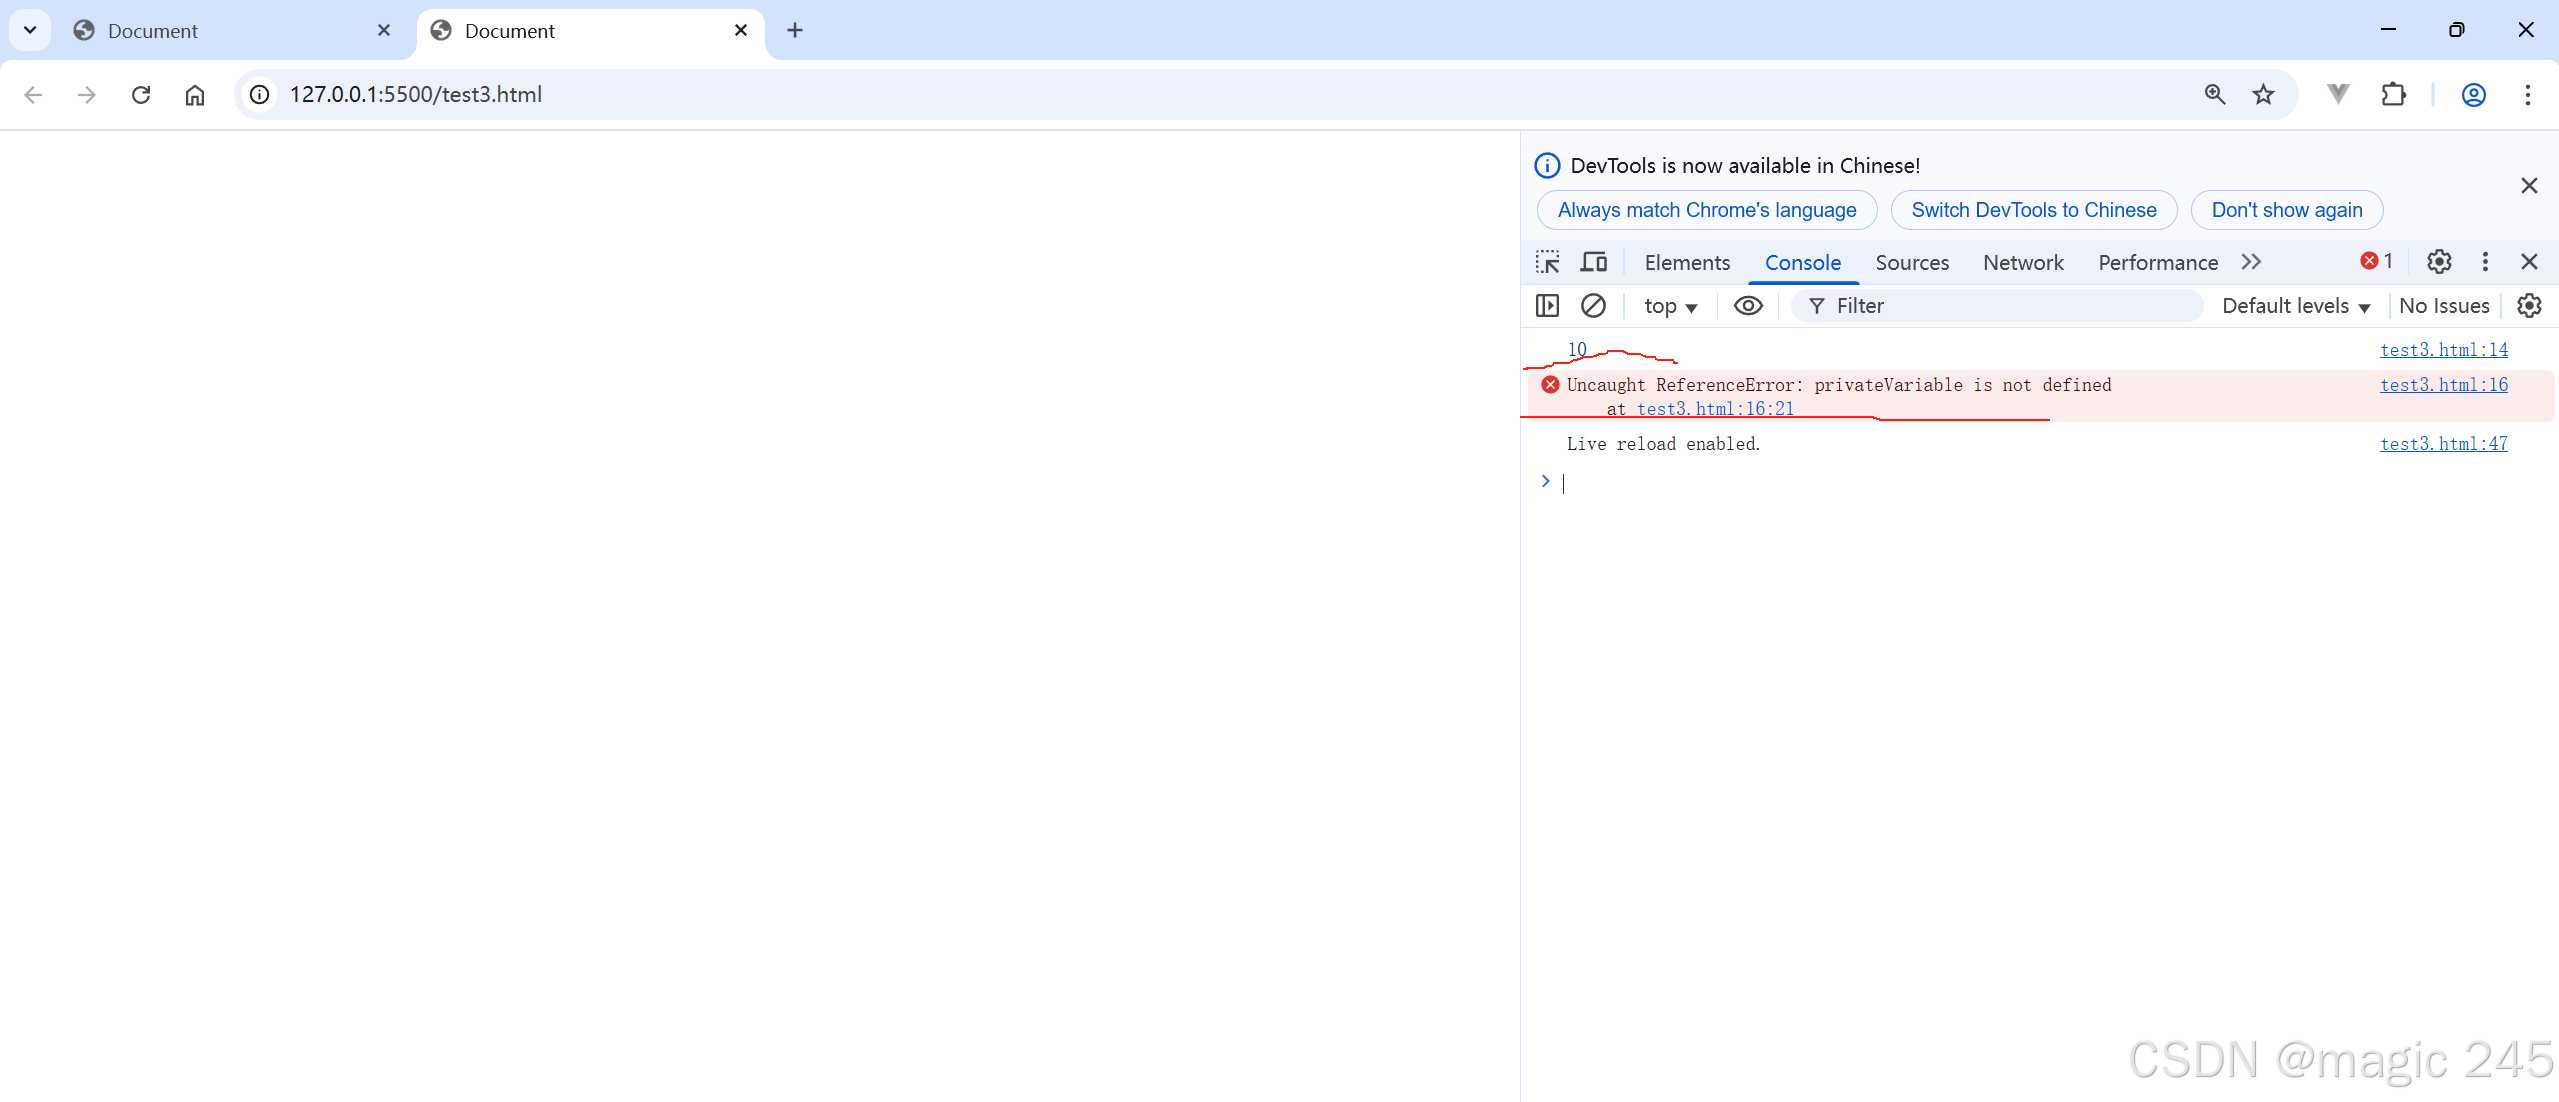Click the red error count badge
The image size is (2559, 1102).
pos(2377,261)
